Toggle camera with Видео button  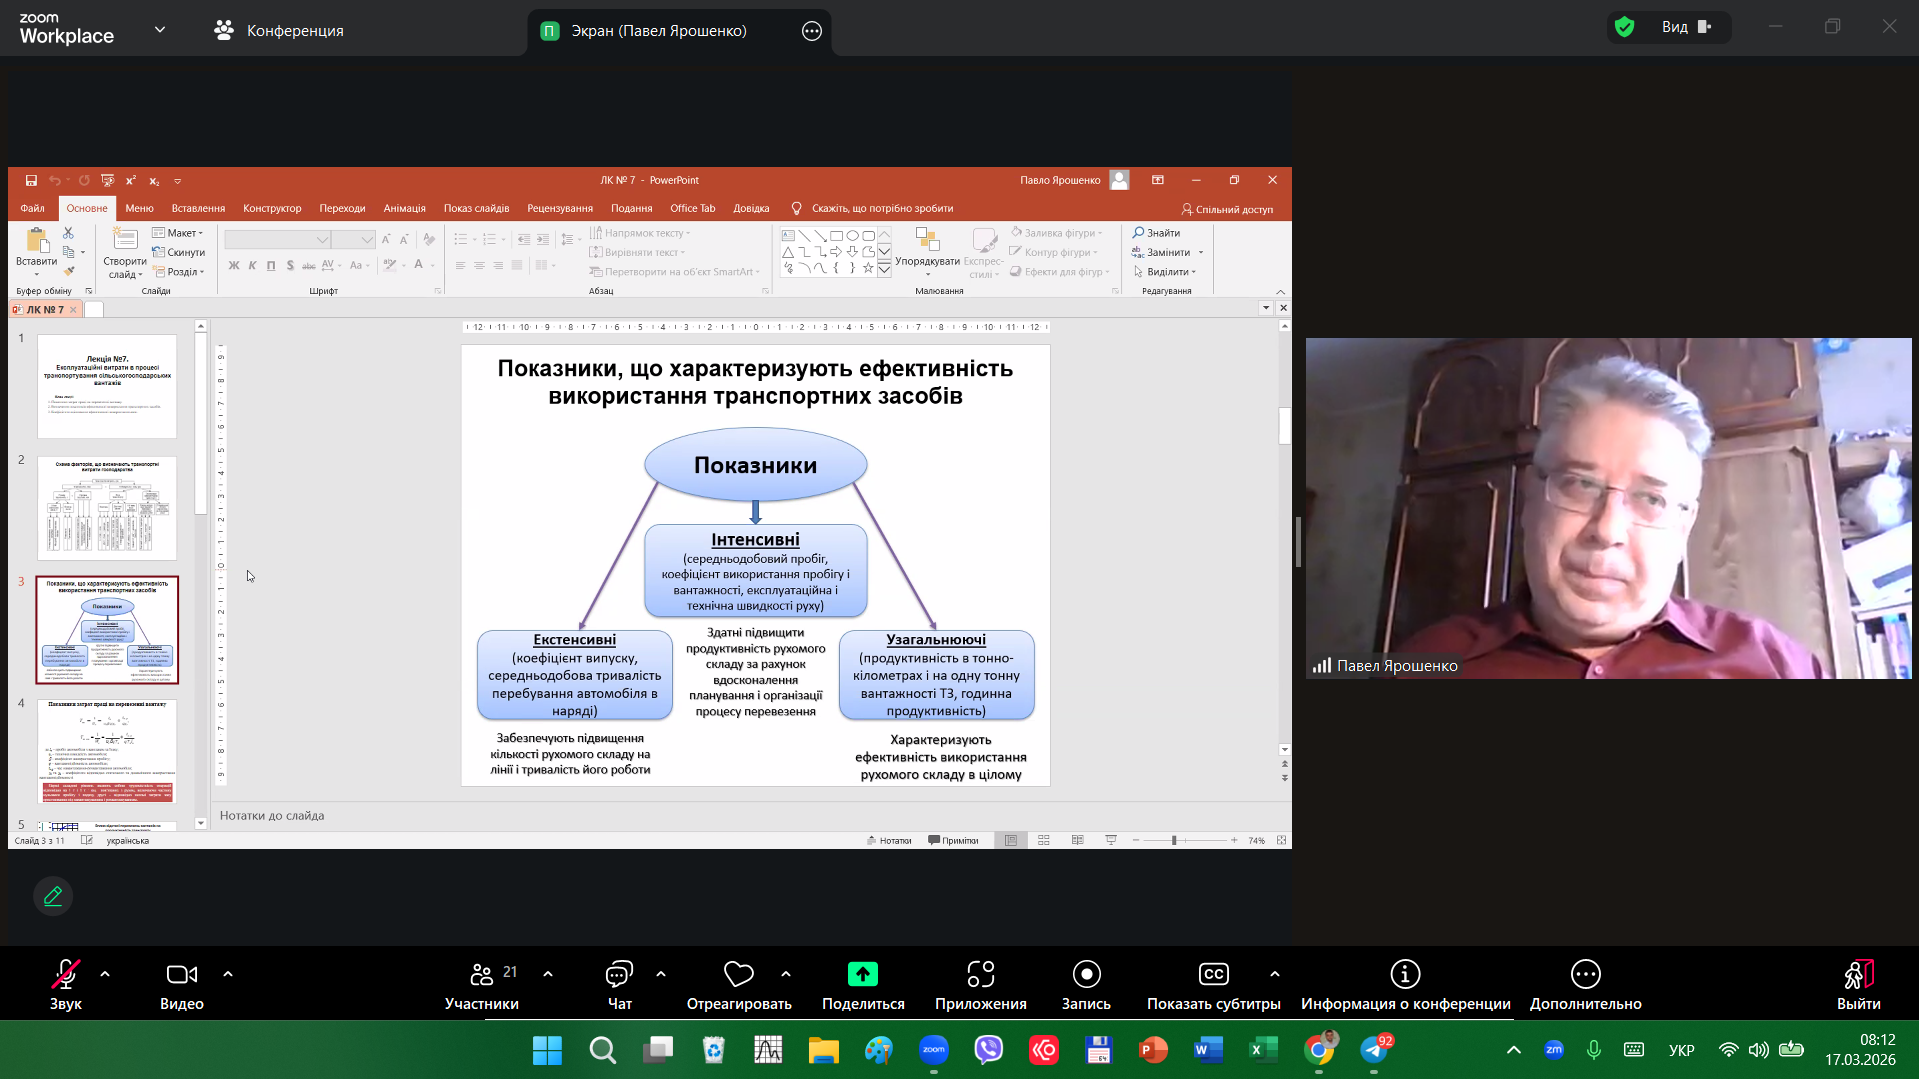[x=181, y=974]
